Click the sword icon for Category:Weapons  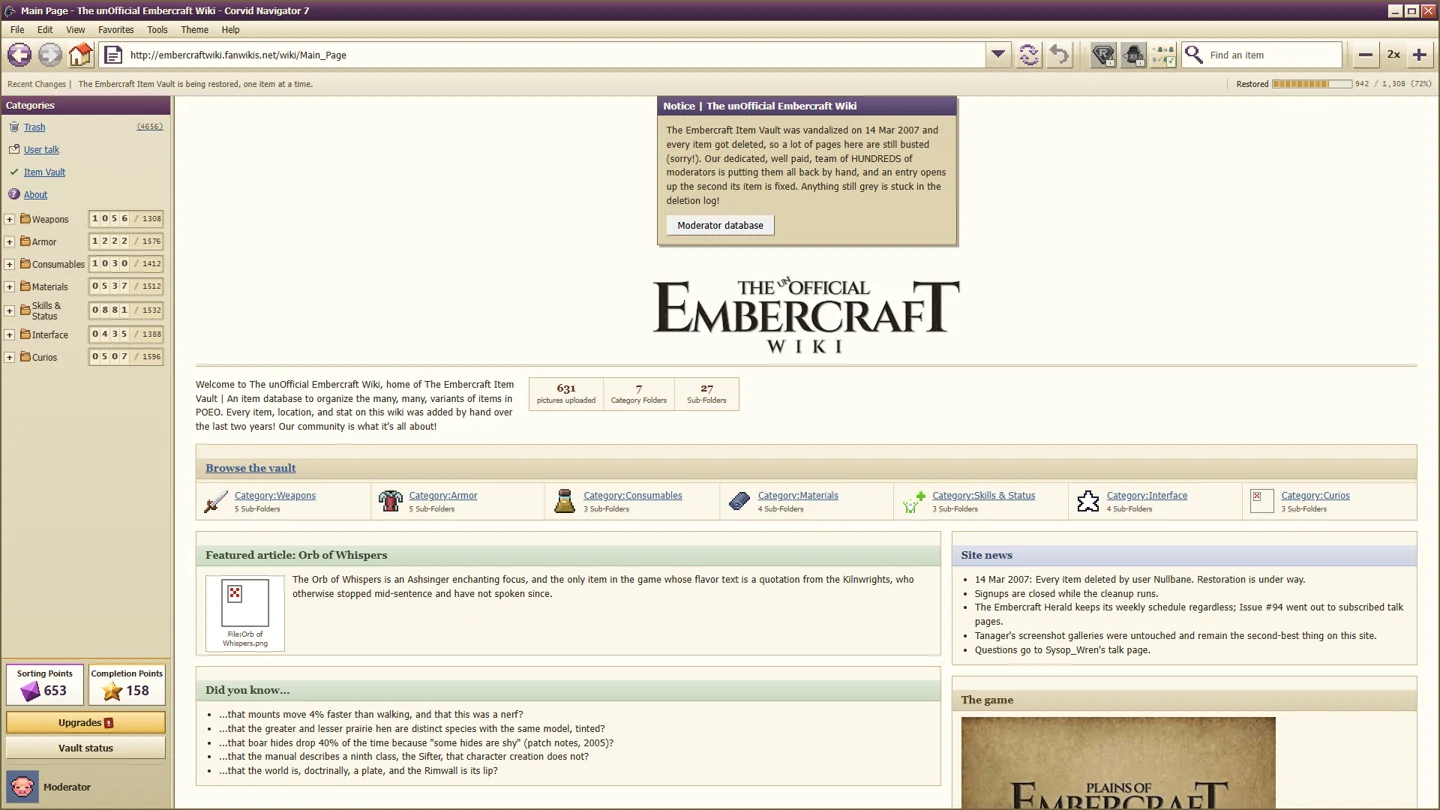coord(216,501)
